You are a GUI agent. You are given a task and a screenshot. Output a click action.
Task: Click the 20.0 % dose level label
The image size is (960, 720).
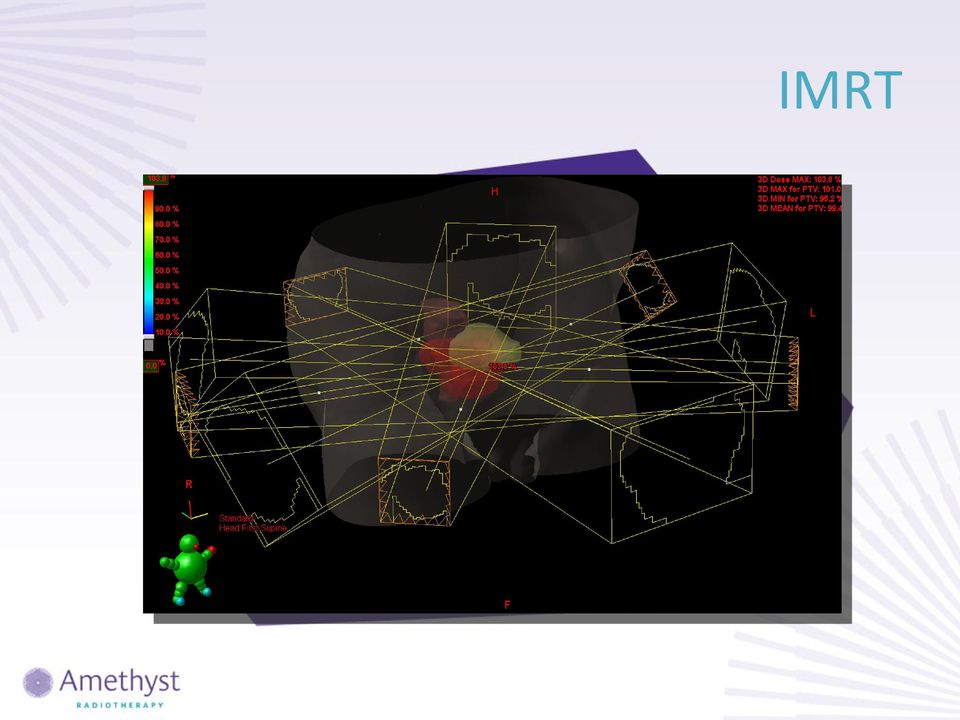pyautogui.click(x=167, y=317)
